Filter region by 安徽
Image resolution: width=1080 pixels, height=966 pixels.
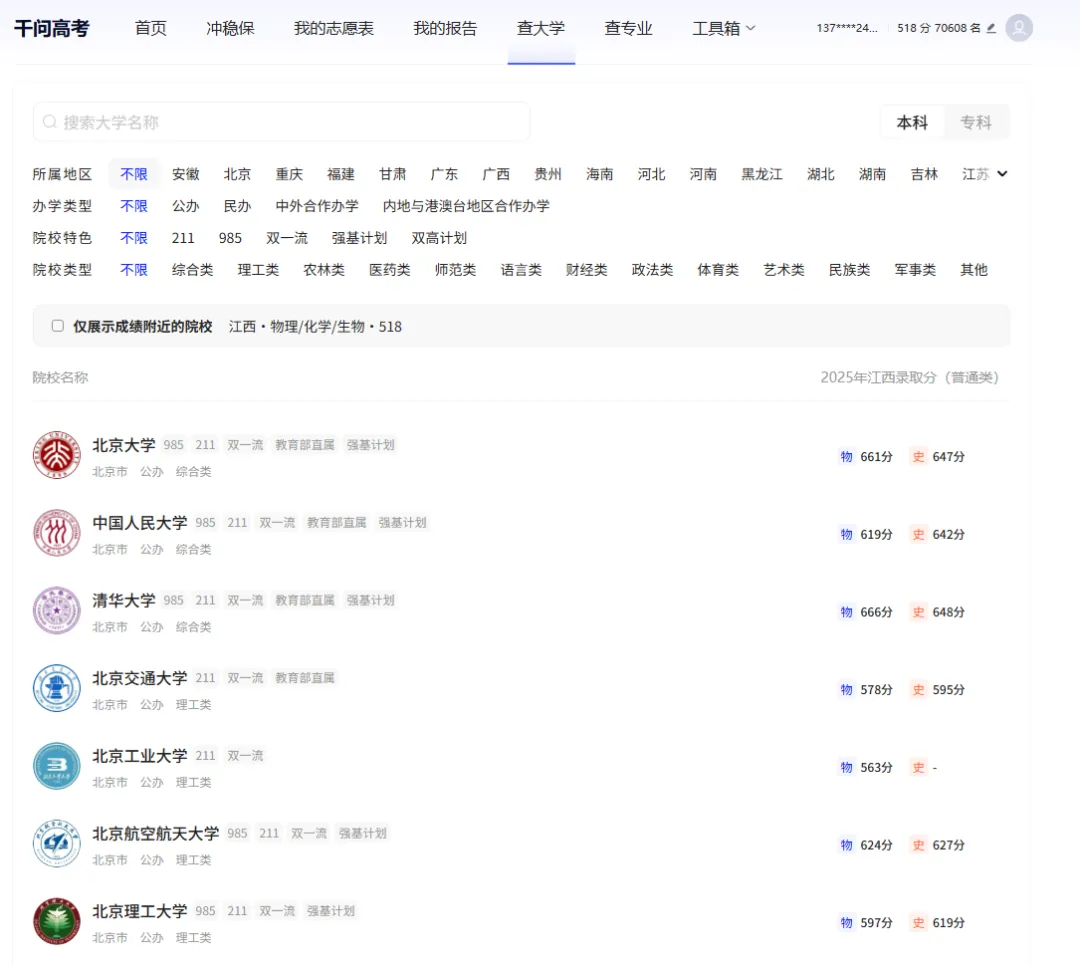coord(185,174)
